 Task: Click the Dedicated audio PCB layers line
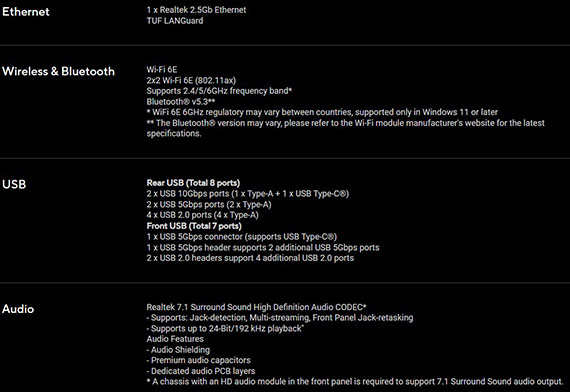click(x=201, y=371)
